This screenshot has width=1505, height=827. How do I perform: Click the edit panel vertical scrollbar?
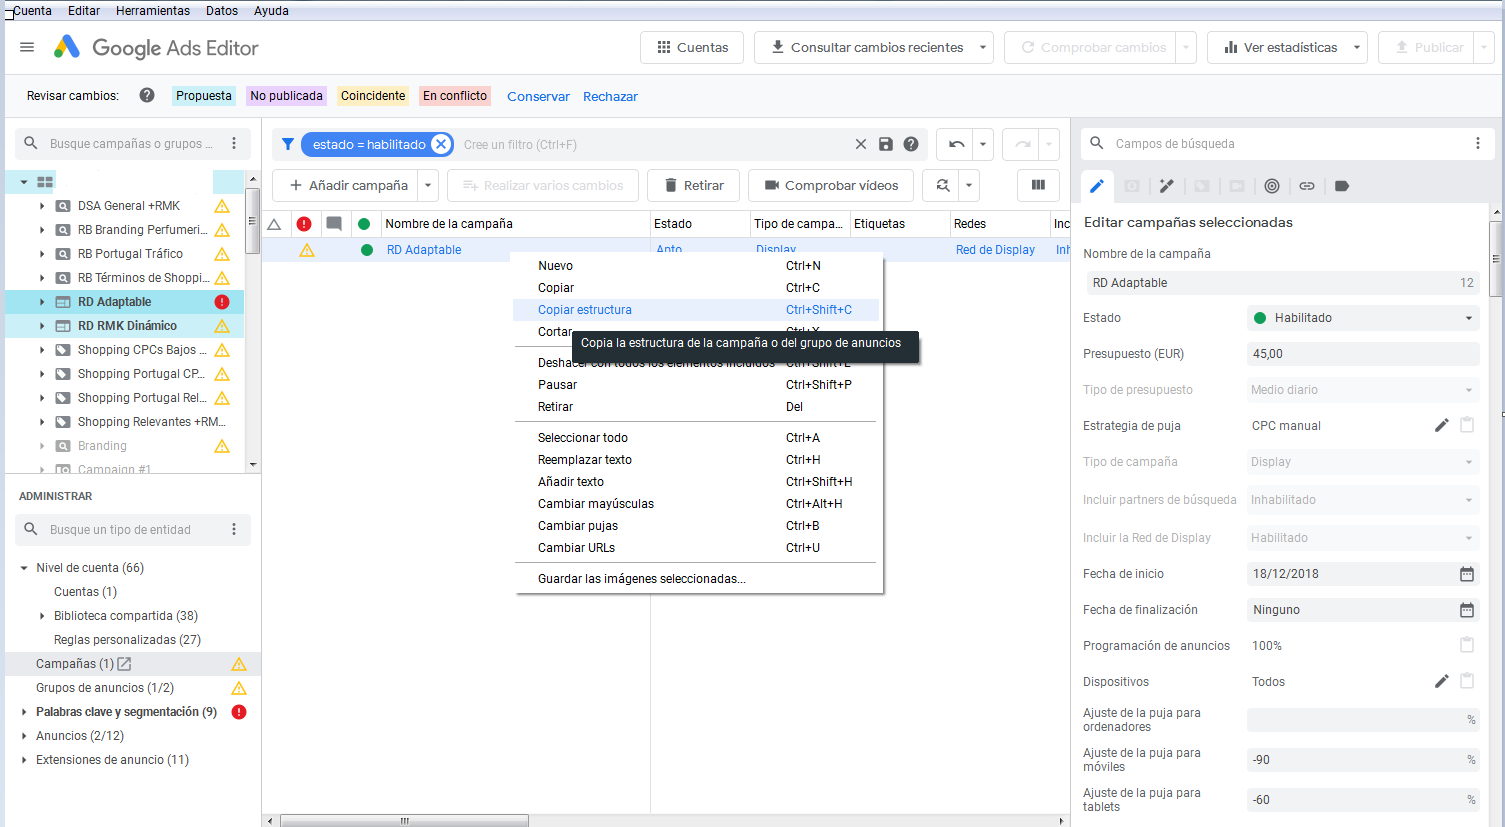[1496, 258]
